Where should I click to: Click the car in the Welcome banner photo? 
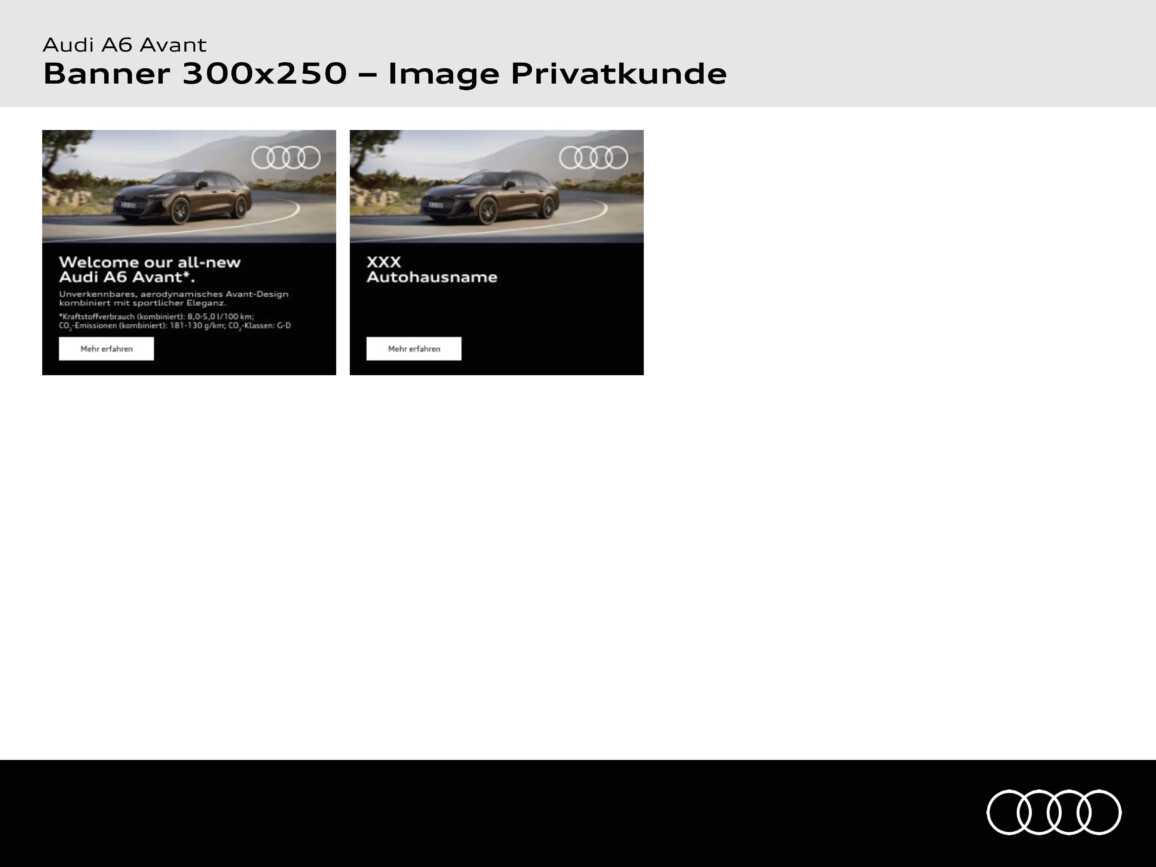180,197
